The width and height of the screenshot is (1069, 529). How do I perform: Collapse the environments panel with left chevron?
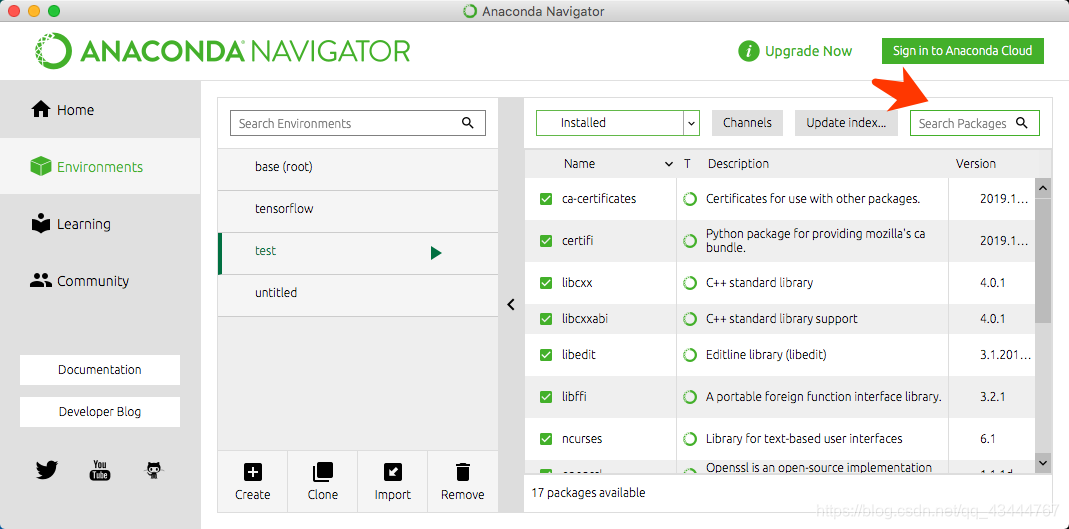click(511, 305)
